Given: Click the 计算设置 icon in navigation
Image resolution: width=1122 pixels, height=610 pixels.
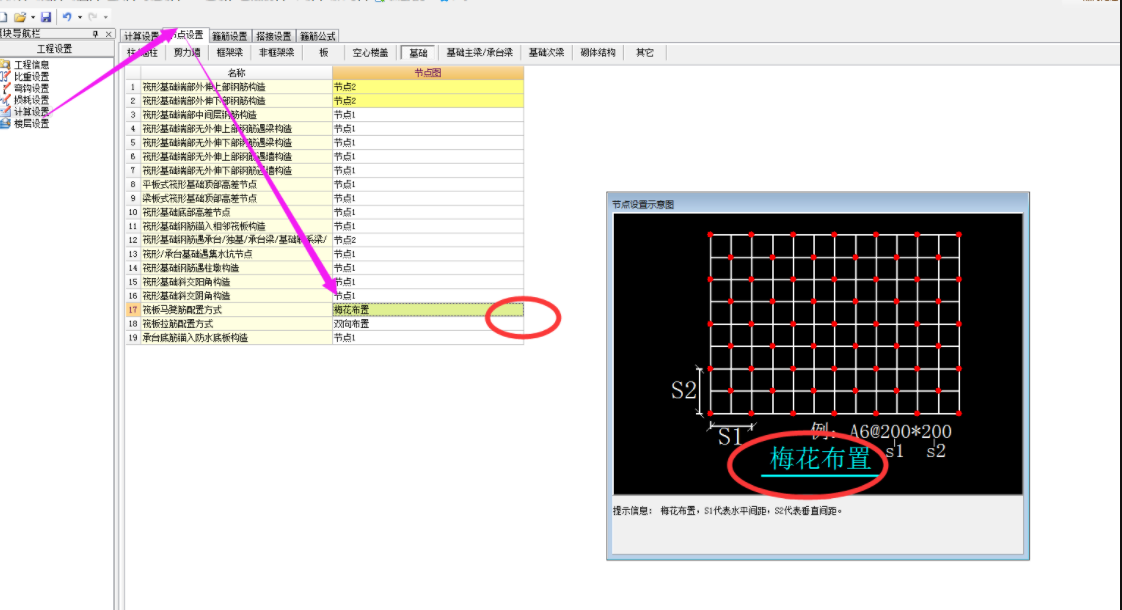Looking at the screenshot, I should click(x=6, y=112).
